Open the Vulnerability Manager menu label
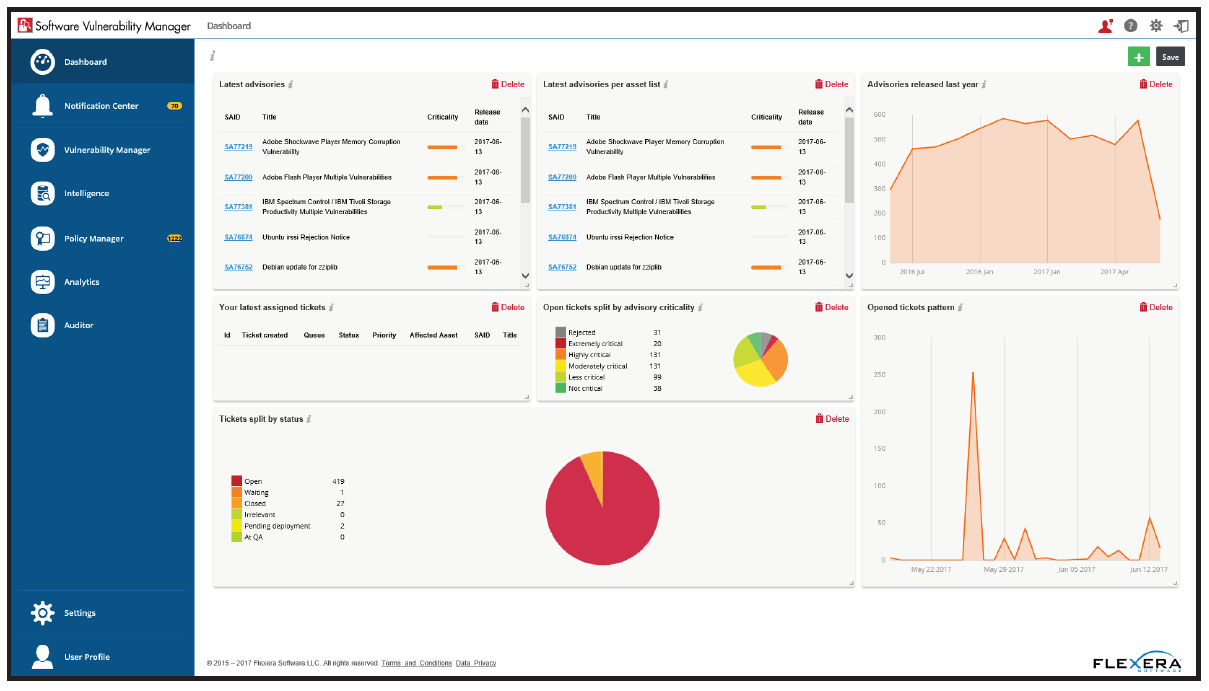 click(x=107, y=150)
